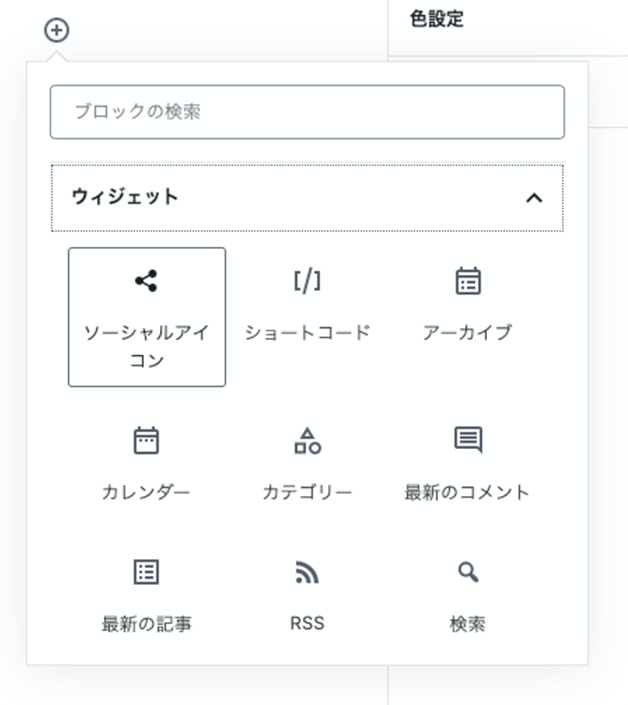Screen dimensions: 628x705
Task: Click the ソーシャルアイコン label text
Action: coord(146,346)
